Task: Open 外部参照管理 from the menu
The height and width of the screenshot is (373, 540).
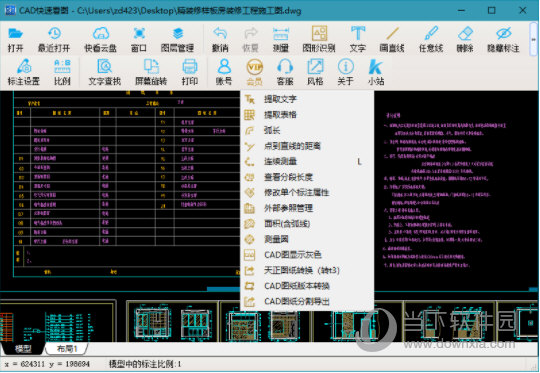Action: tap(307, 208)
